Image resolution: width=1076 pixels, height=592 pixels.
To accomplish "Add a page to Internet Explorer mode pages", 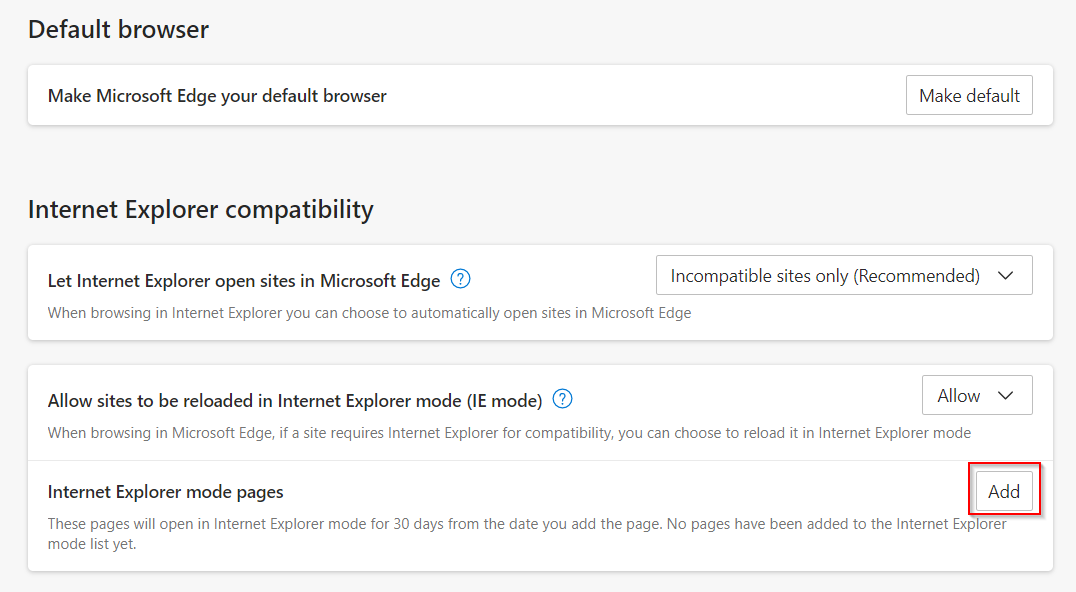I will pos(1004,491).
